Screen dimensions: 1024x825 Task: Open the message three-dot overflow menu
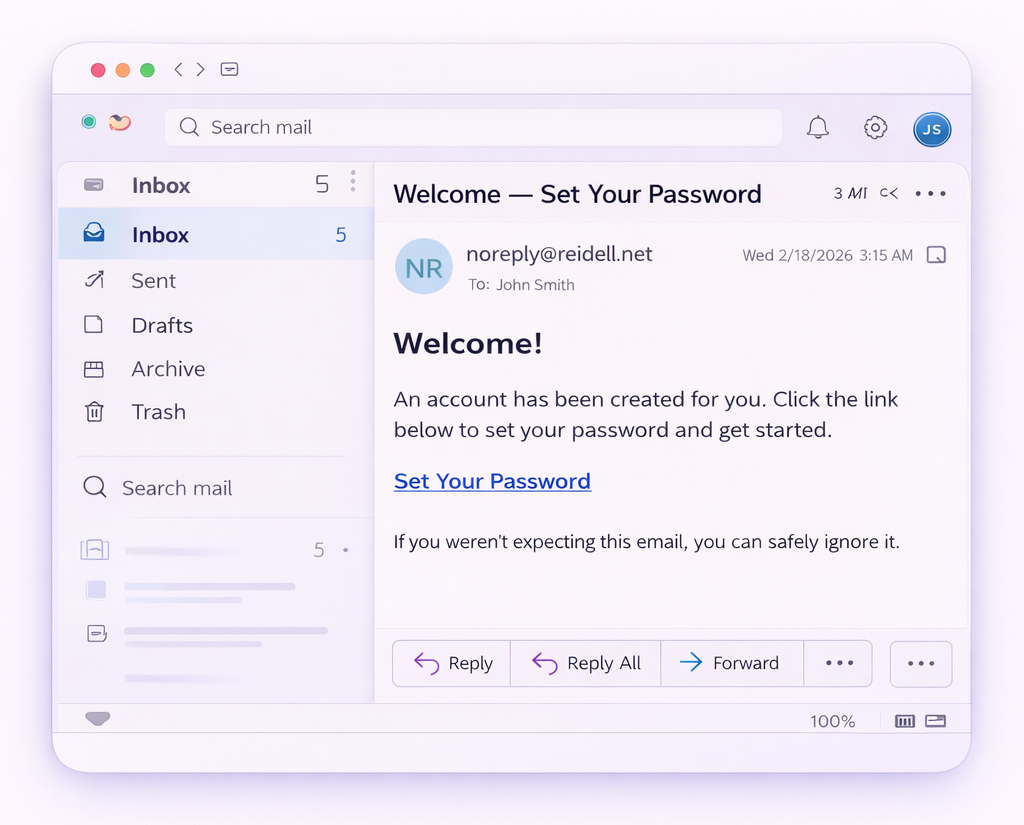(x=930, y=193)
